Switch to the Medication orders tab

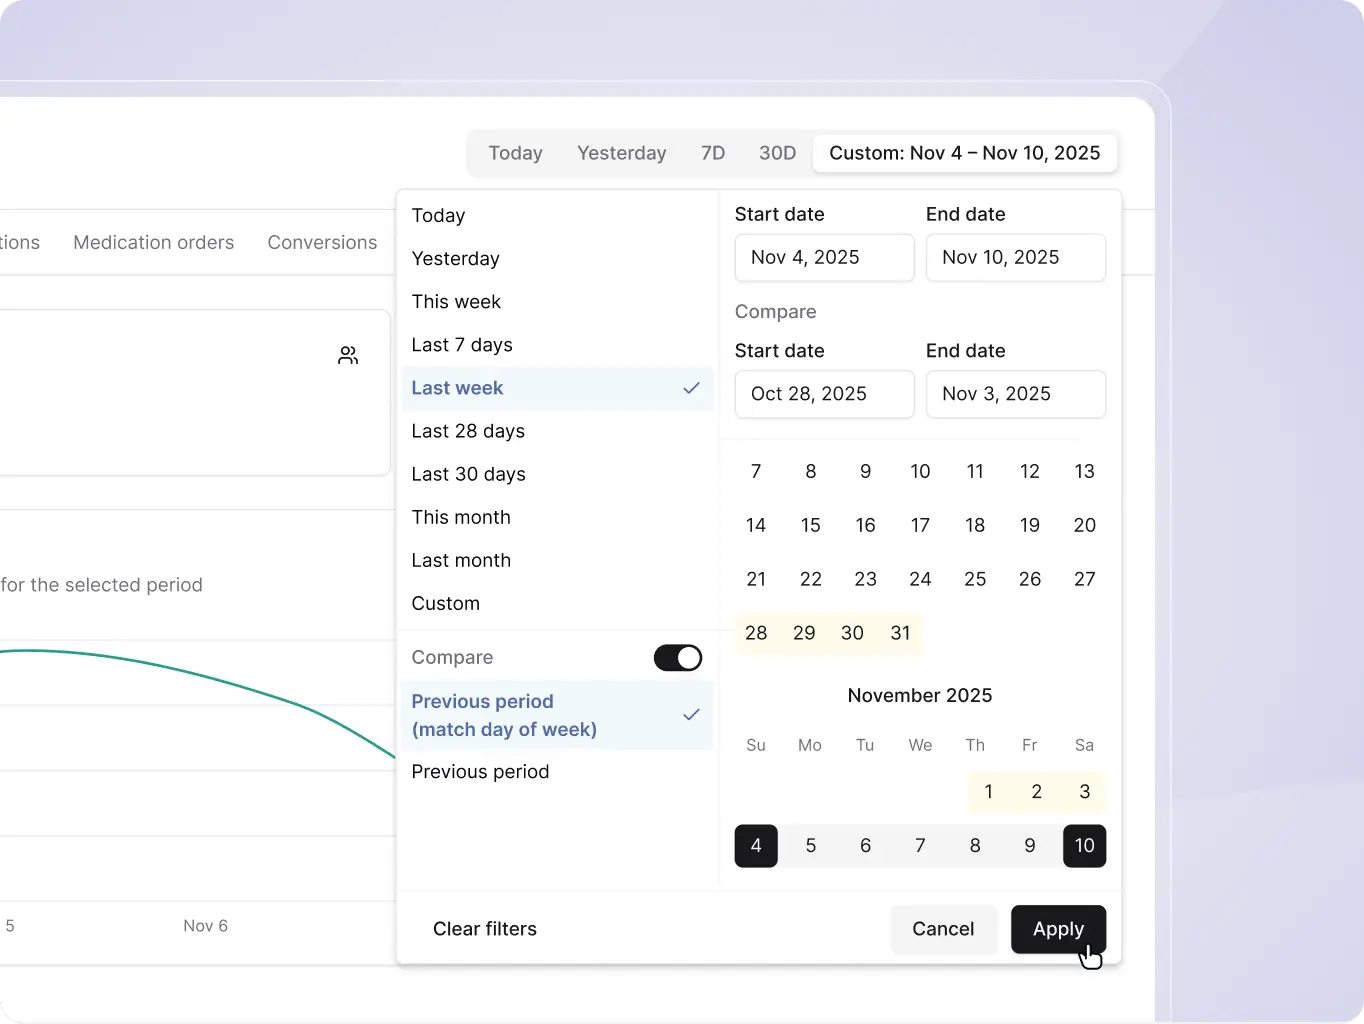153,242
